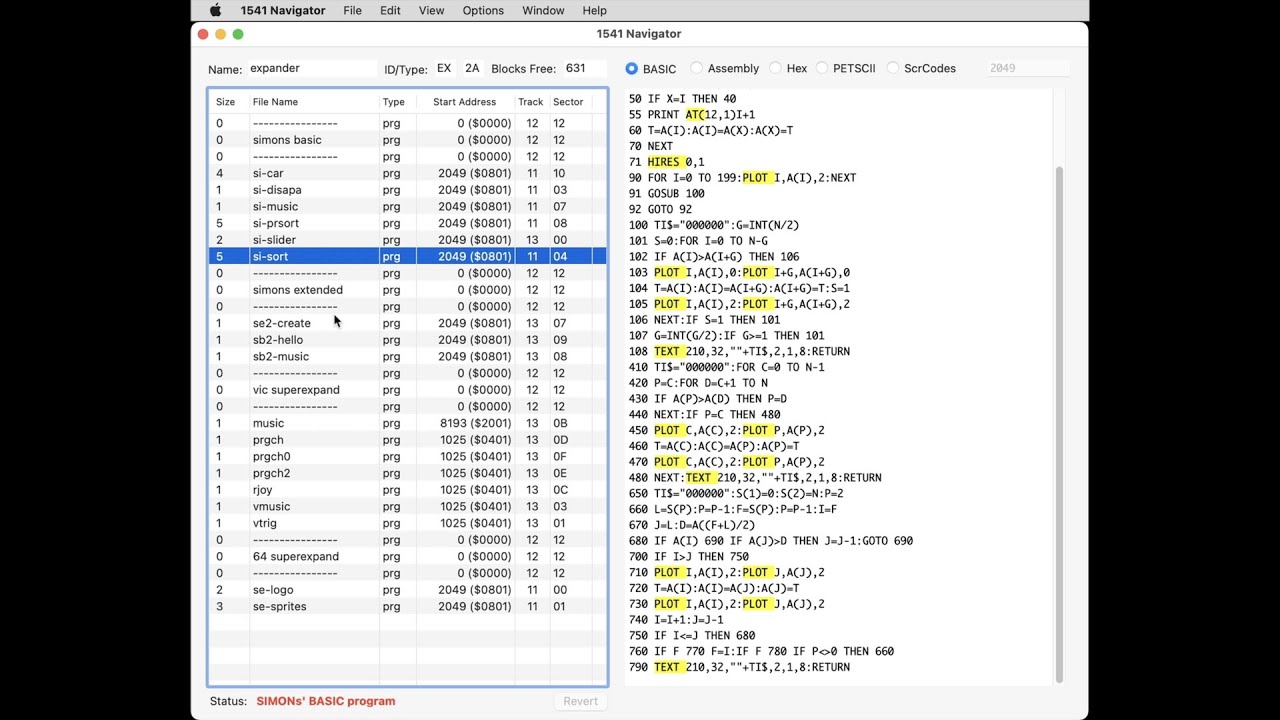This screenshot has width=1280, height=720.
Task: Select the 'si-disapa' file row
Action: click(x=407, y=190)
